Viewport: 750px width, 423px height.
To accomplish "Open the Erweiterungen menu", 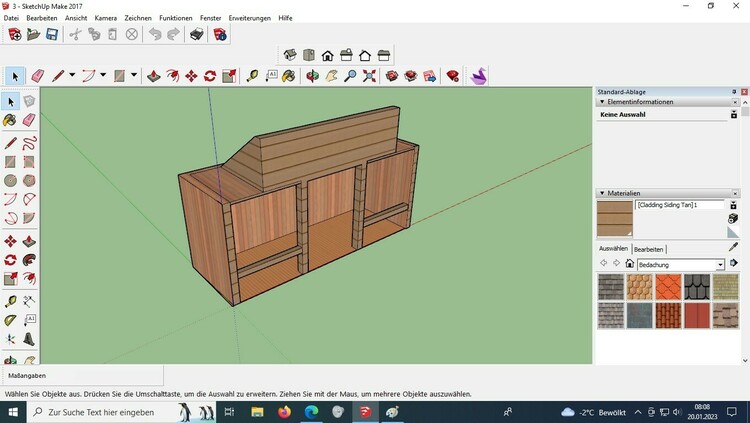I will [x=249, y=18].
